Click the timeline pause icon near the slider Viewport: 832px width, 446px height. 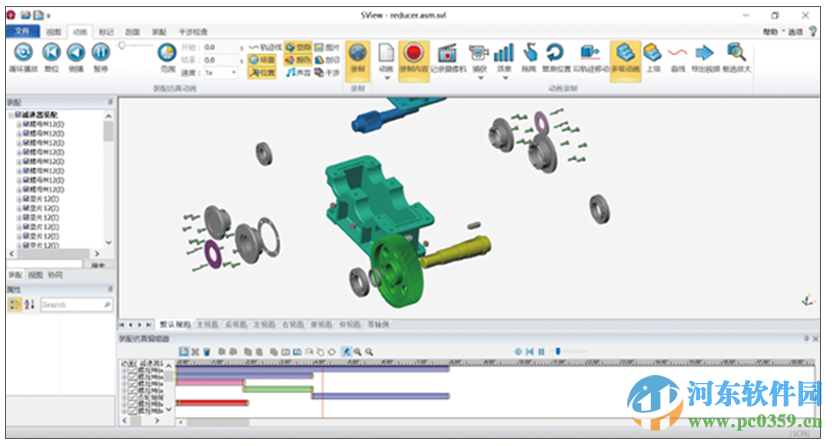pos(541,352)
